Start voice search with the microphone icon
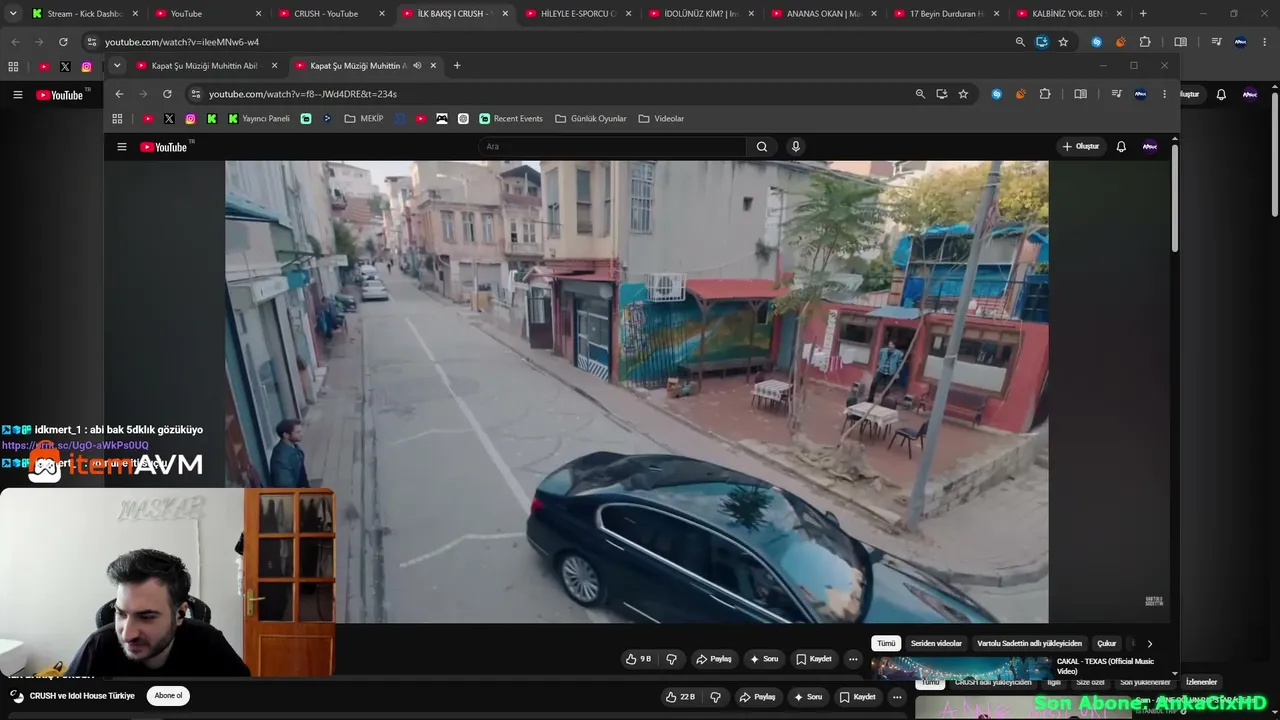This screenshot has width=1280, height=720. (796, 147)
